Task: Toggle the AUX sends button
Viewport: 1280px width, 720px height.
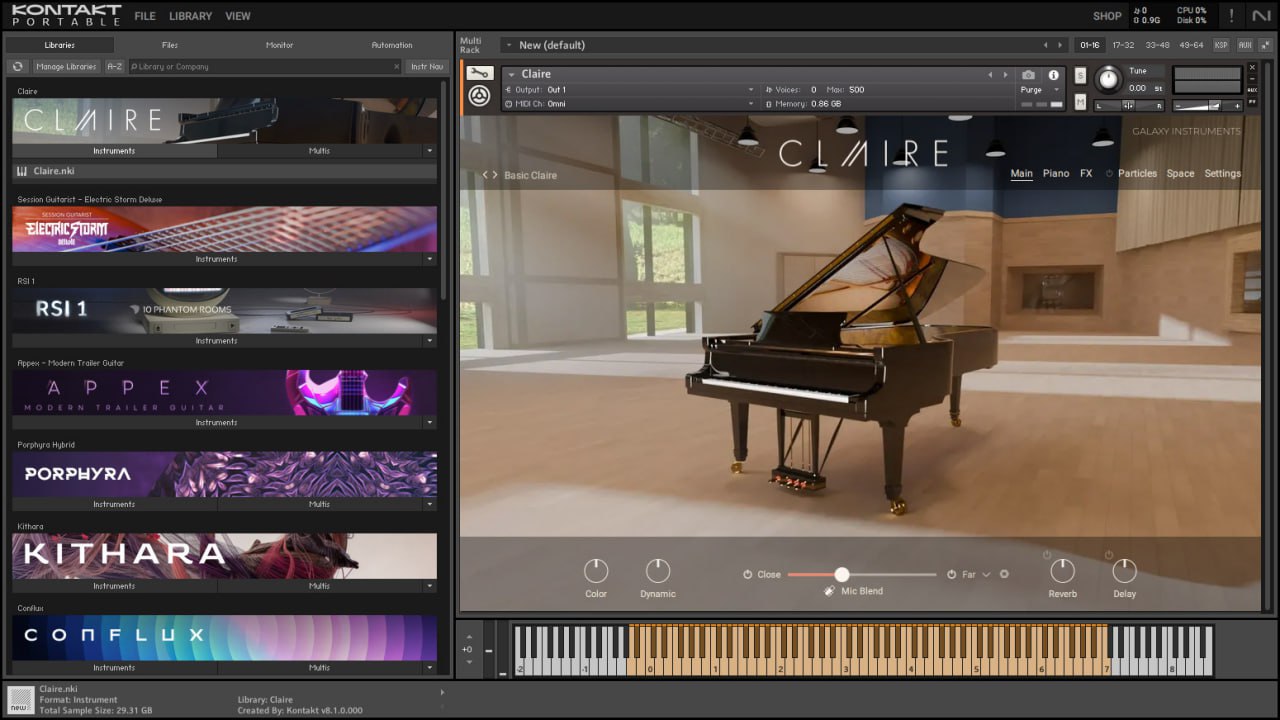Action: click(1245, 45)
